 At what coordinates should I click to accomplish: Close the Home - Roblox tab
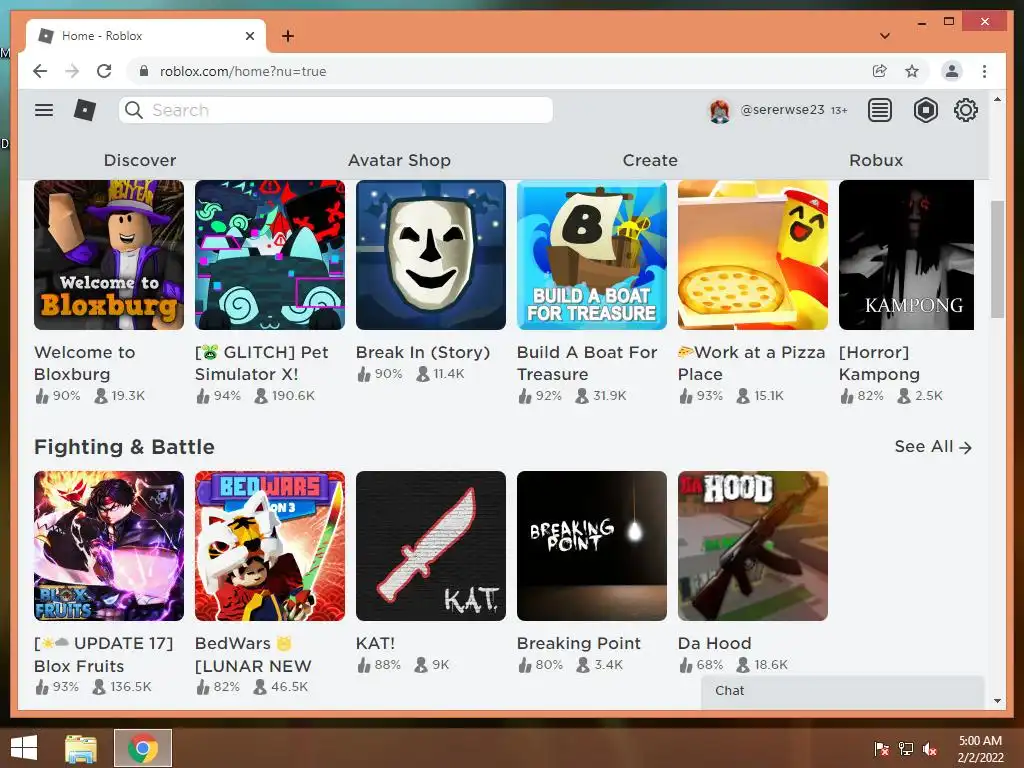pyautogui.click(x=249, y=36)
